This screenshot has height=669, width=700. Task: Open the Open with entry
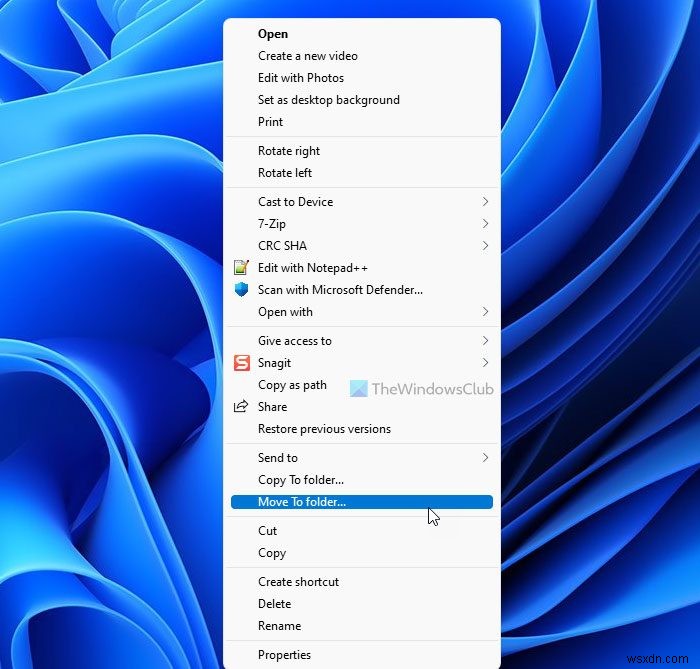coord(362,312)
